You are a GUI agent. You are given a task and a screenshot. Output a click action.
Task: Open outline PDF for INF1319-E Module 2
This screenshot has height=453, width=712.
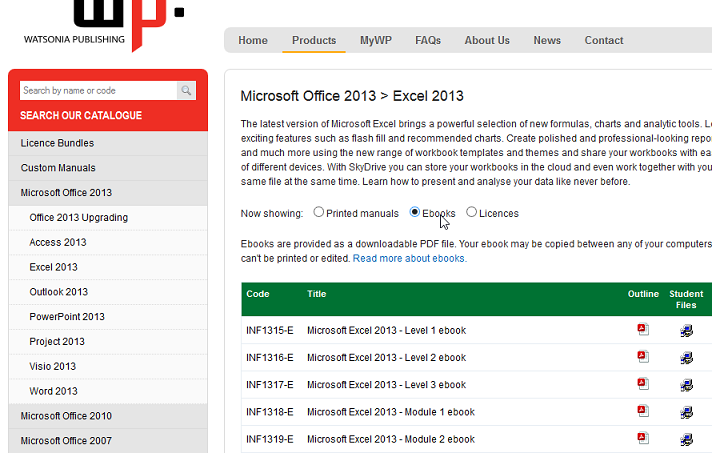(x=643, y=438)
